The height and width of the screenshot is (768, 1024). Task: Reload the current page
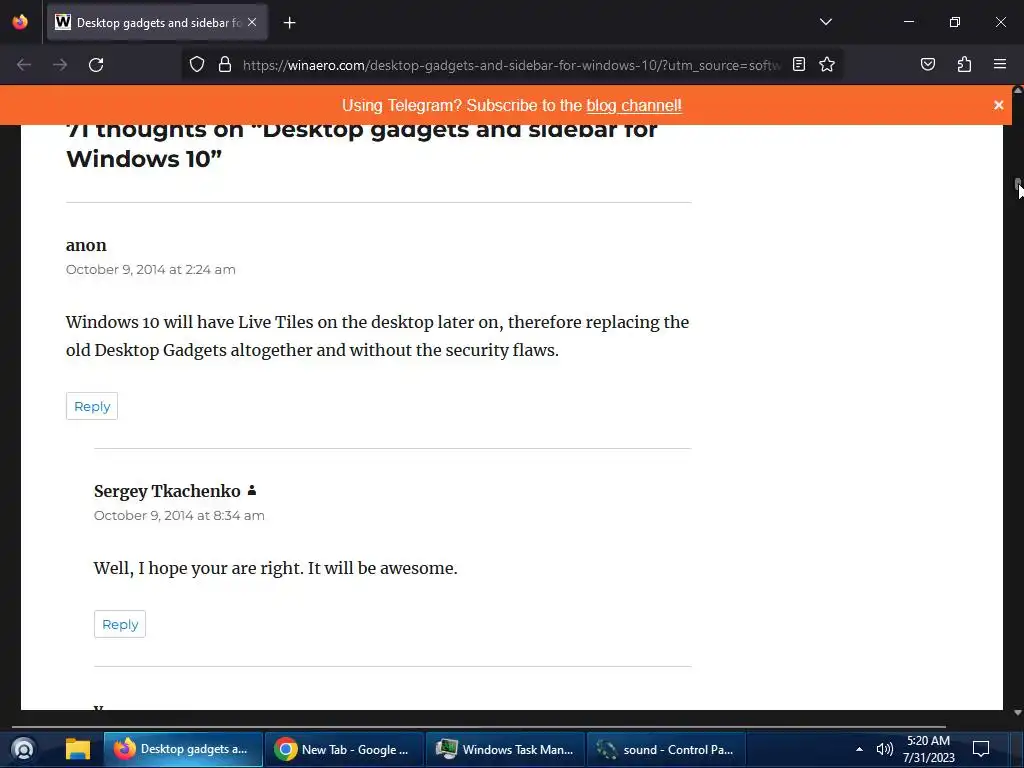96,65
